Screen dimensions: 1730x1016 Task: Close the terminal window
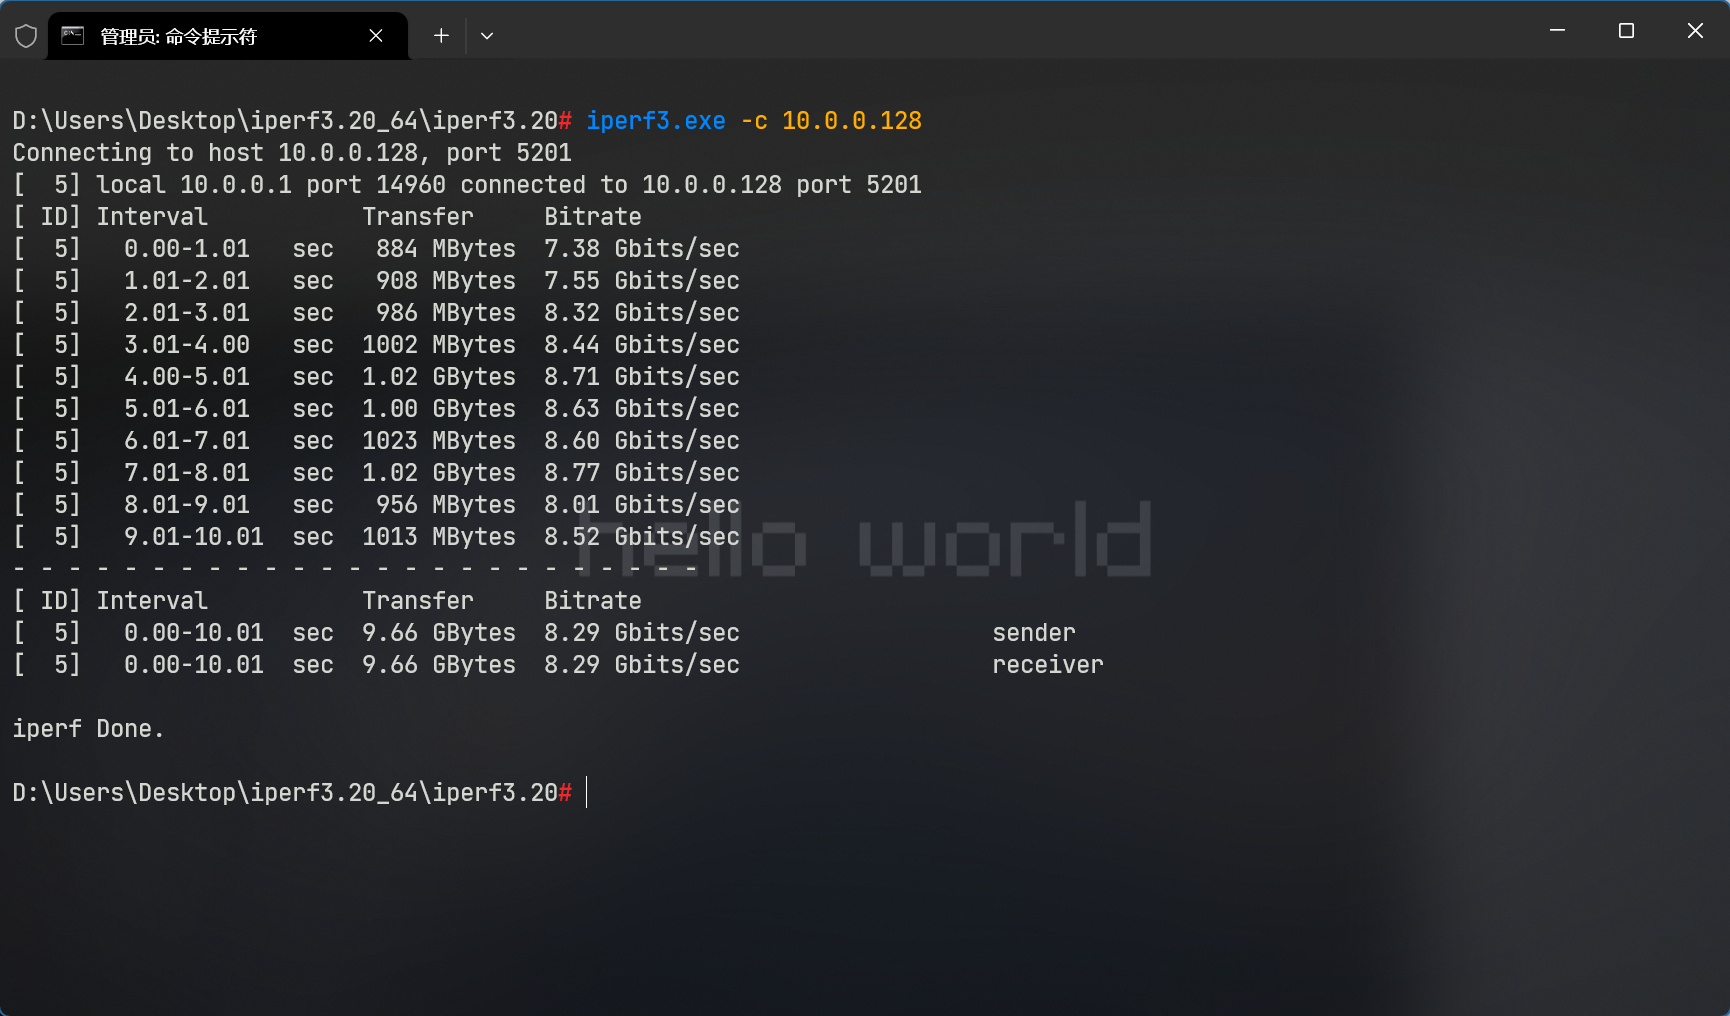point(1695,31)
